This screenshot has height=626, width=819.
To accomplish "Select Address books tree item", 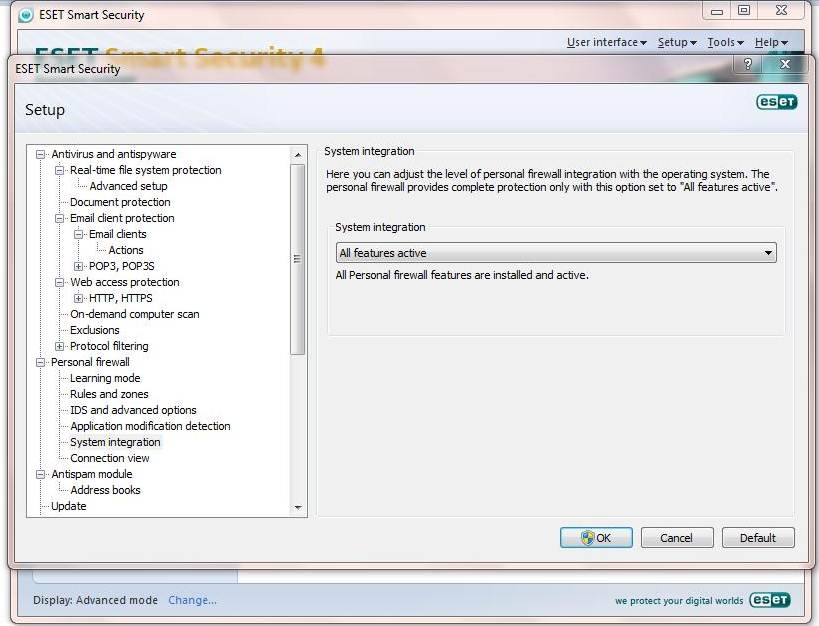I will click(106, 490).
